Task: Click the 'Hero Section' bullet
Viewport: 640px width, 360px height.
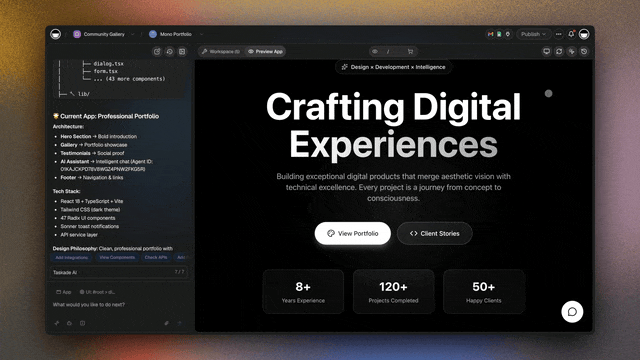Action: coord(99,136)
